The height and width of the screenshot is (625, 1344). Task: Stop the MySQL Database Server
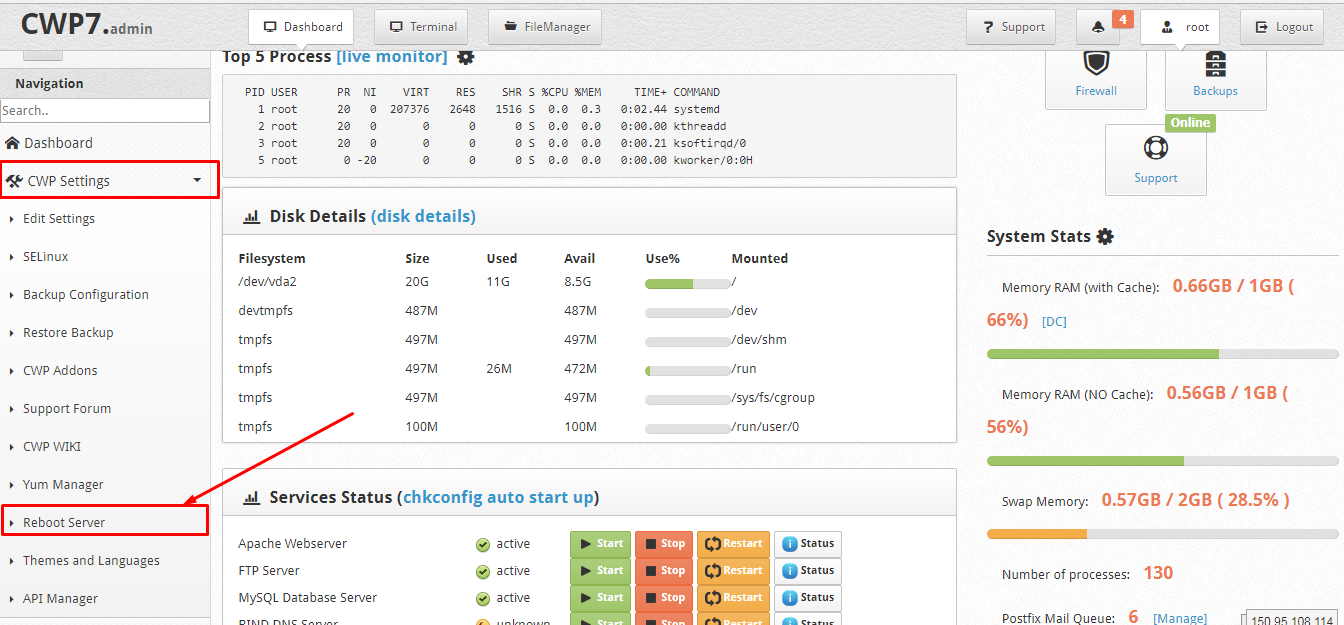664,598
